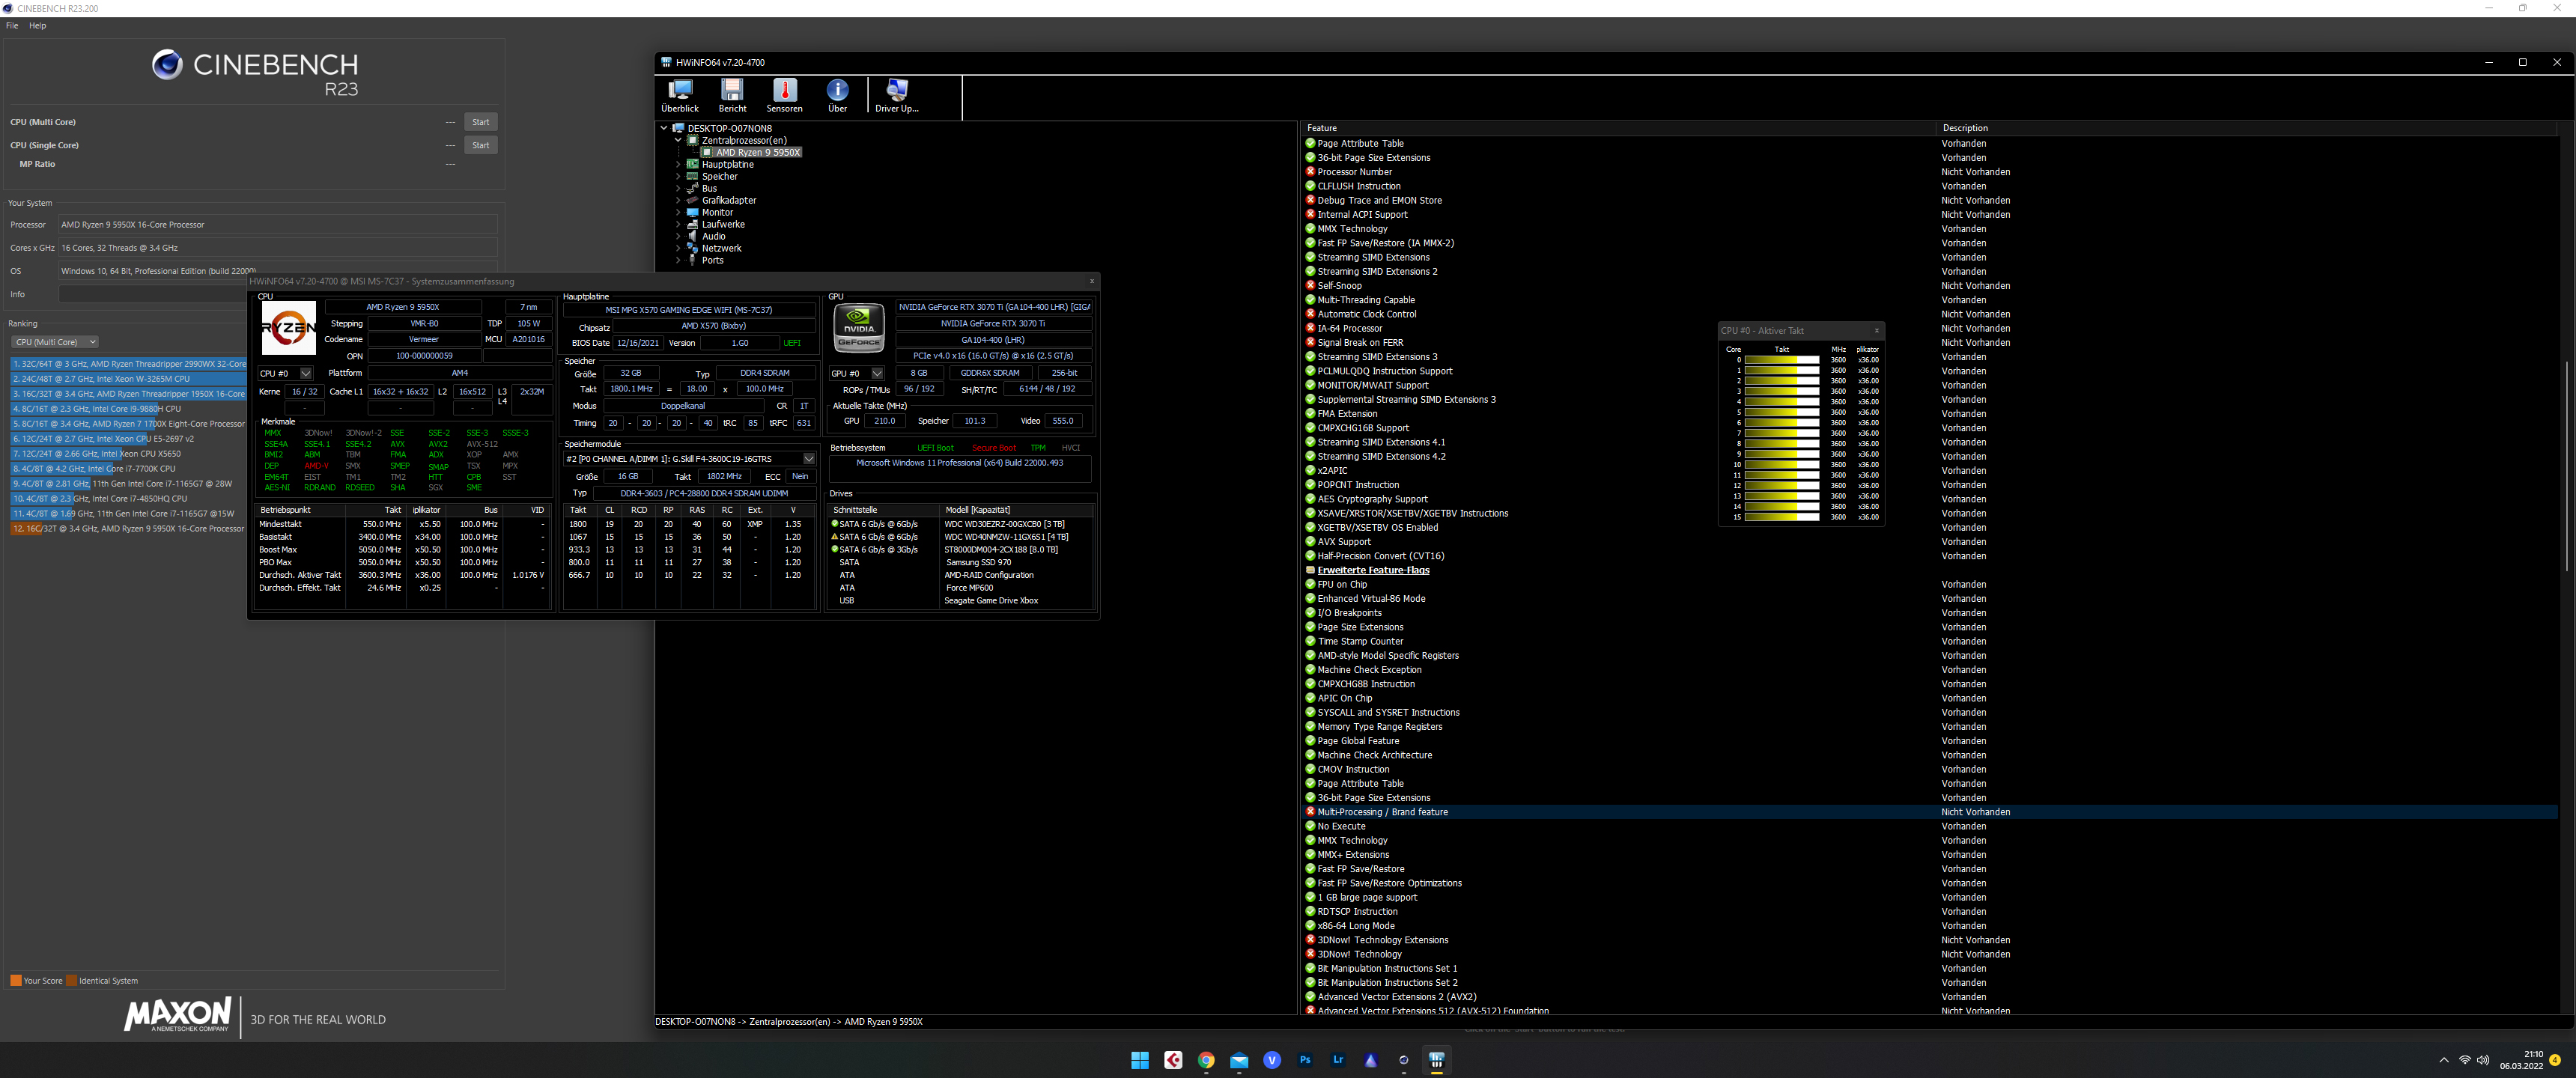Start the CPU Multi Core benchmark

tap(480, 122)
